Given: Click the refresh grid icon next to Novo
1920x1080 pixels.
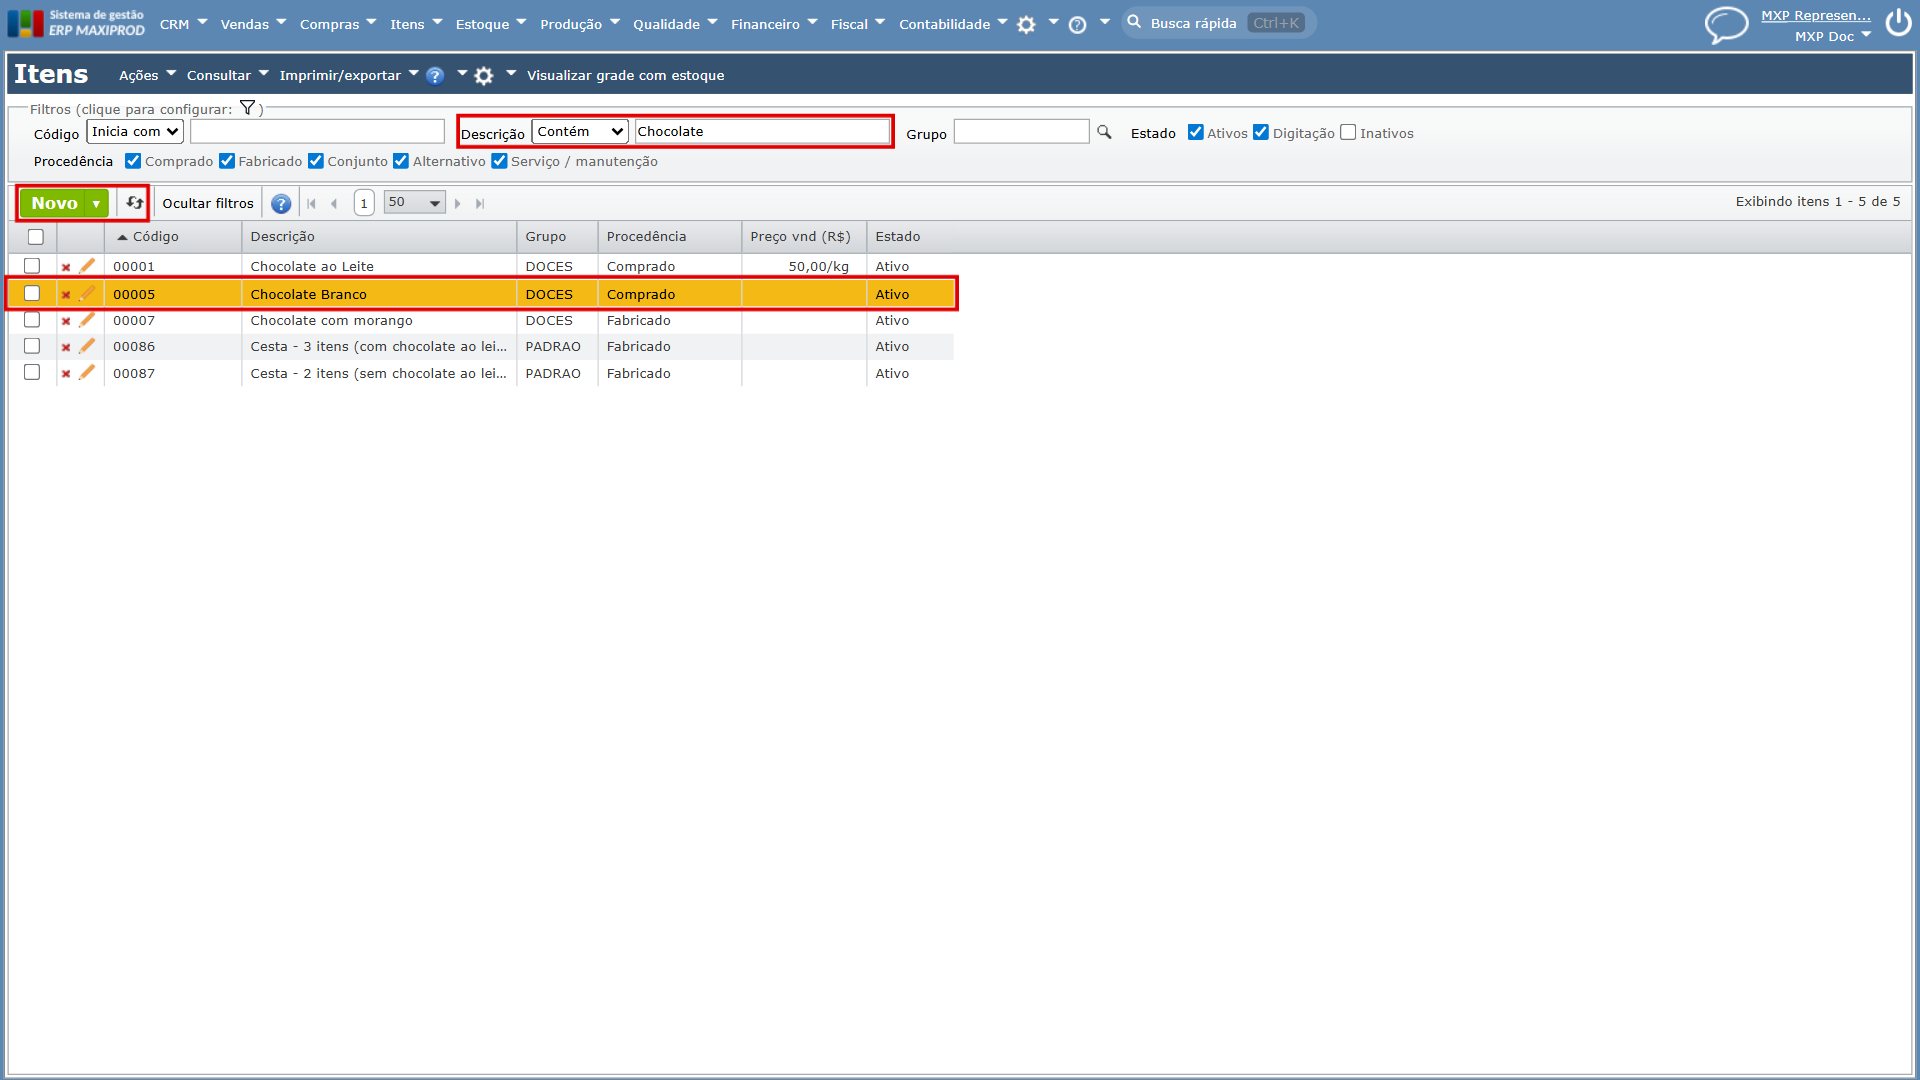Looking at the screenshot, I should click(x=134, y=203).
